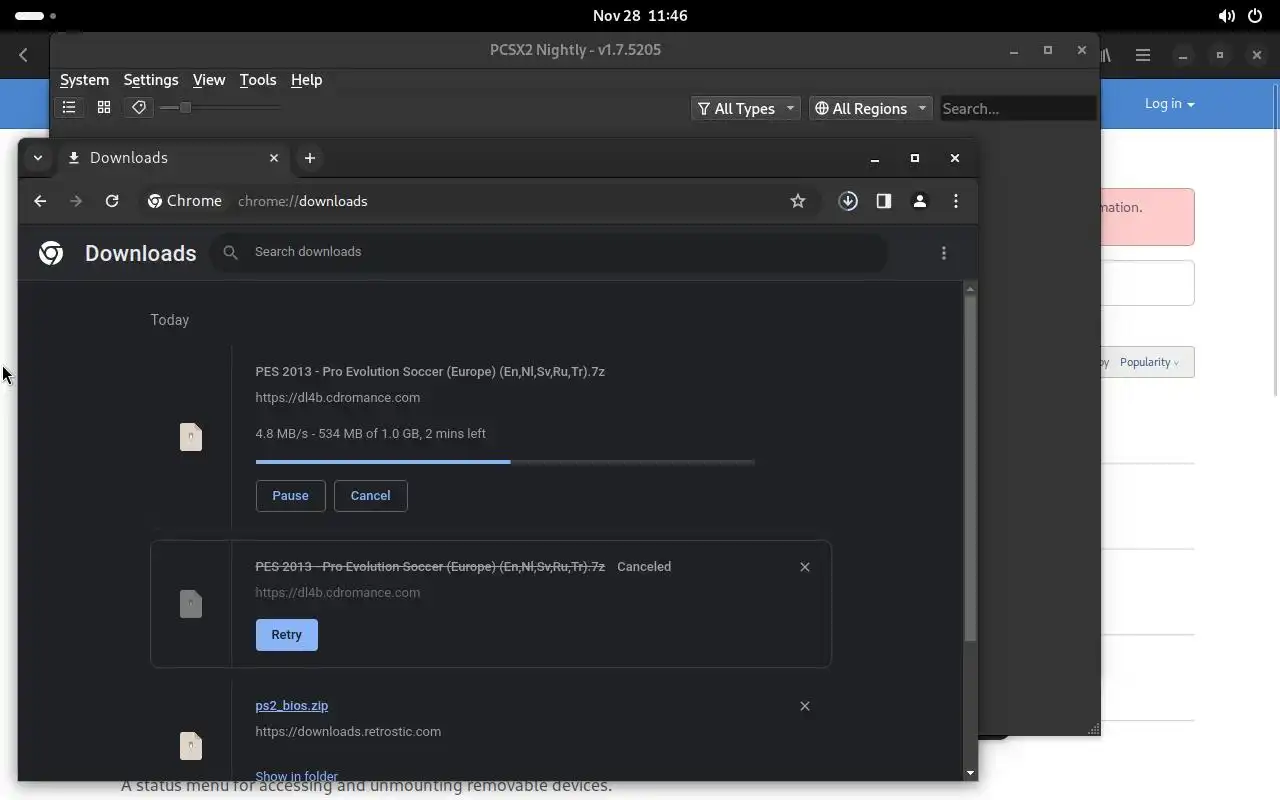
Task: Click library icon in background browser
Action: 1106,55
